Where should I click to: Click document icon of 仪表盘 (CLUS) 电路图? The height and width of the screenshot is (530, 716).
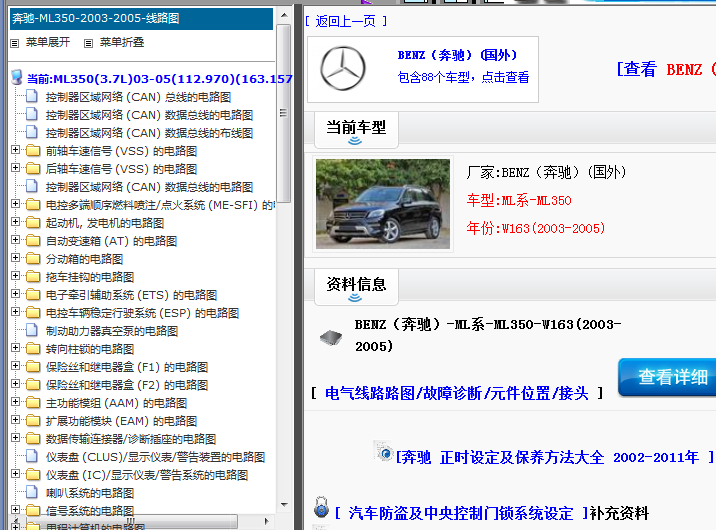(x=32, y=456)
